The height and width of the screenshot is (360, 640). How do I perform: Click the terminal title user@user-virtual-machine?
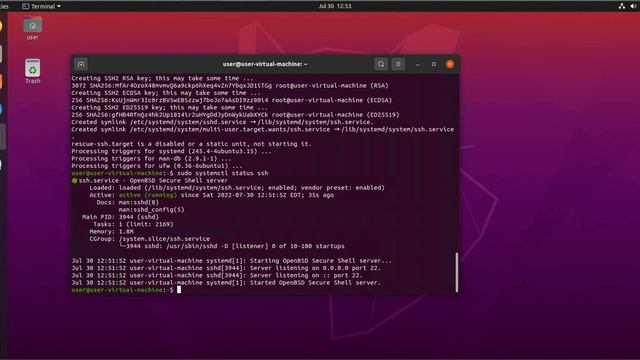coord(265,64)
